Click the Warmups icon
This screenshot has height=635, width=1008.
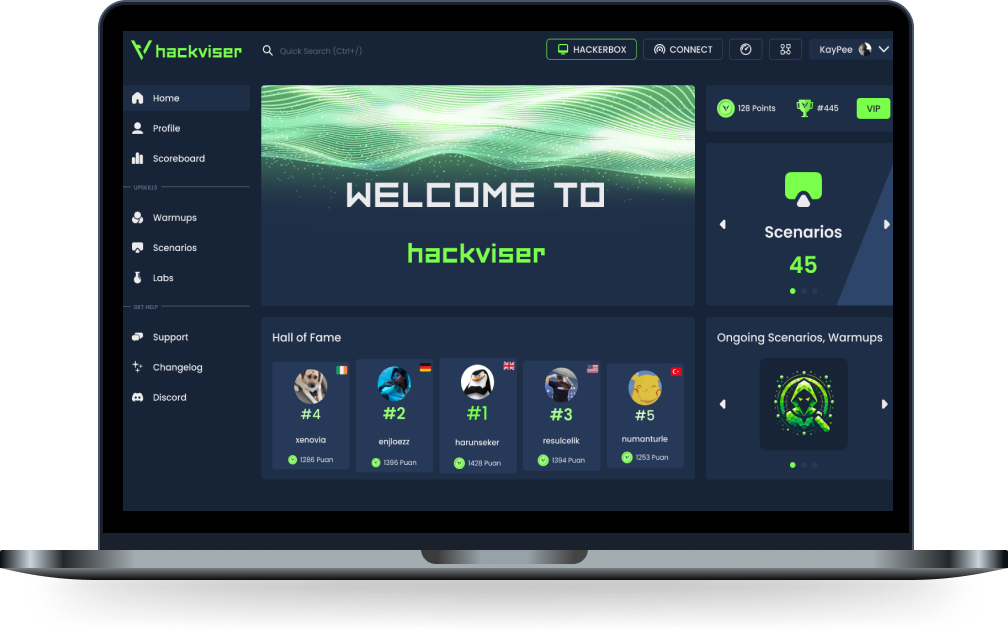point(138,217)
